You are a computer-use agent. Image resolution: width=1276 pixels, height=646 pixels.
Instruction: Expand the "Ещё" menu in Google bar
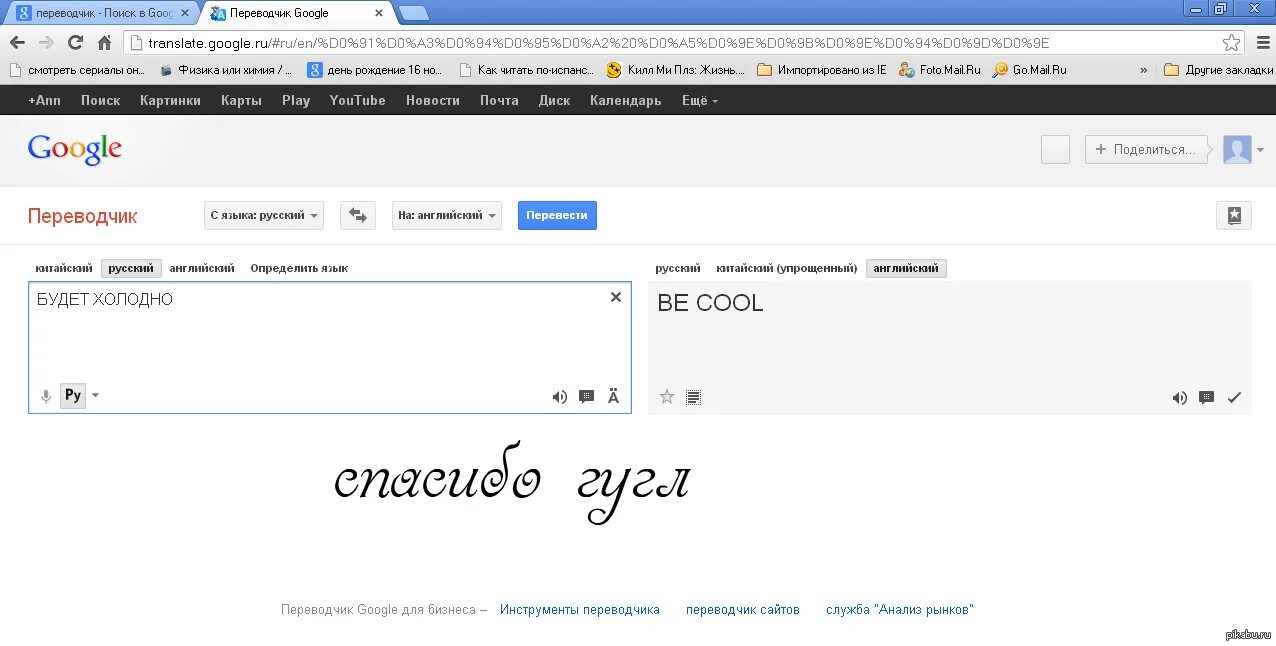tap(700, 100)
